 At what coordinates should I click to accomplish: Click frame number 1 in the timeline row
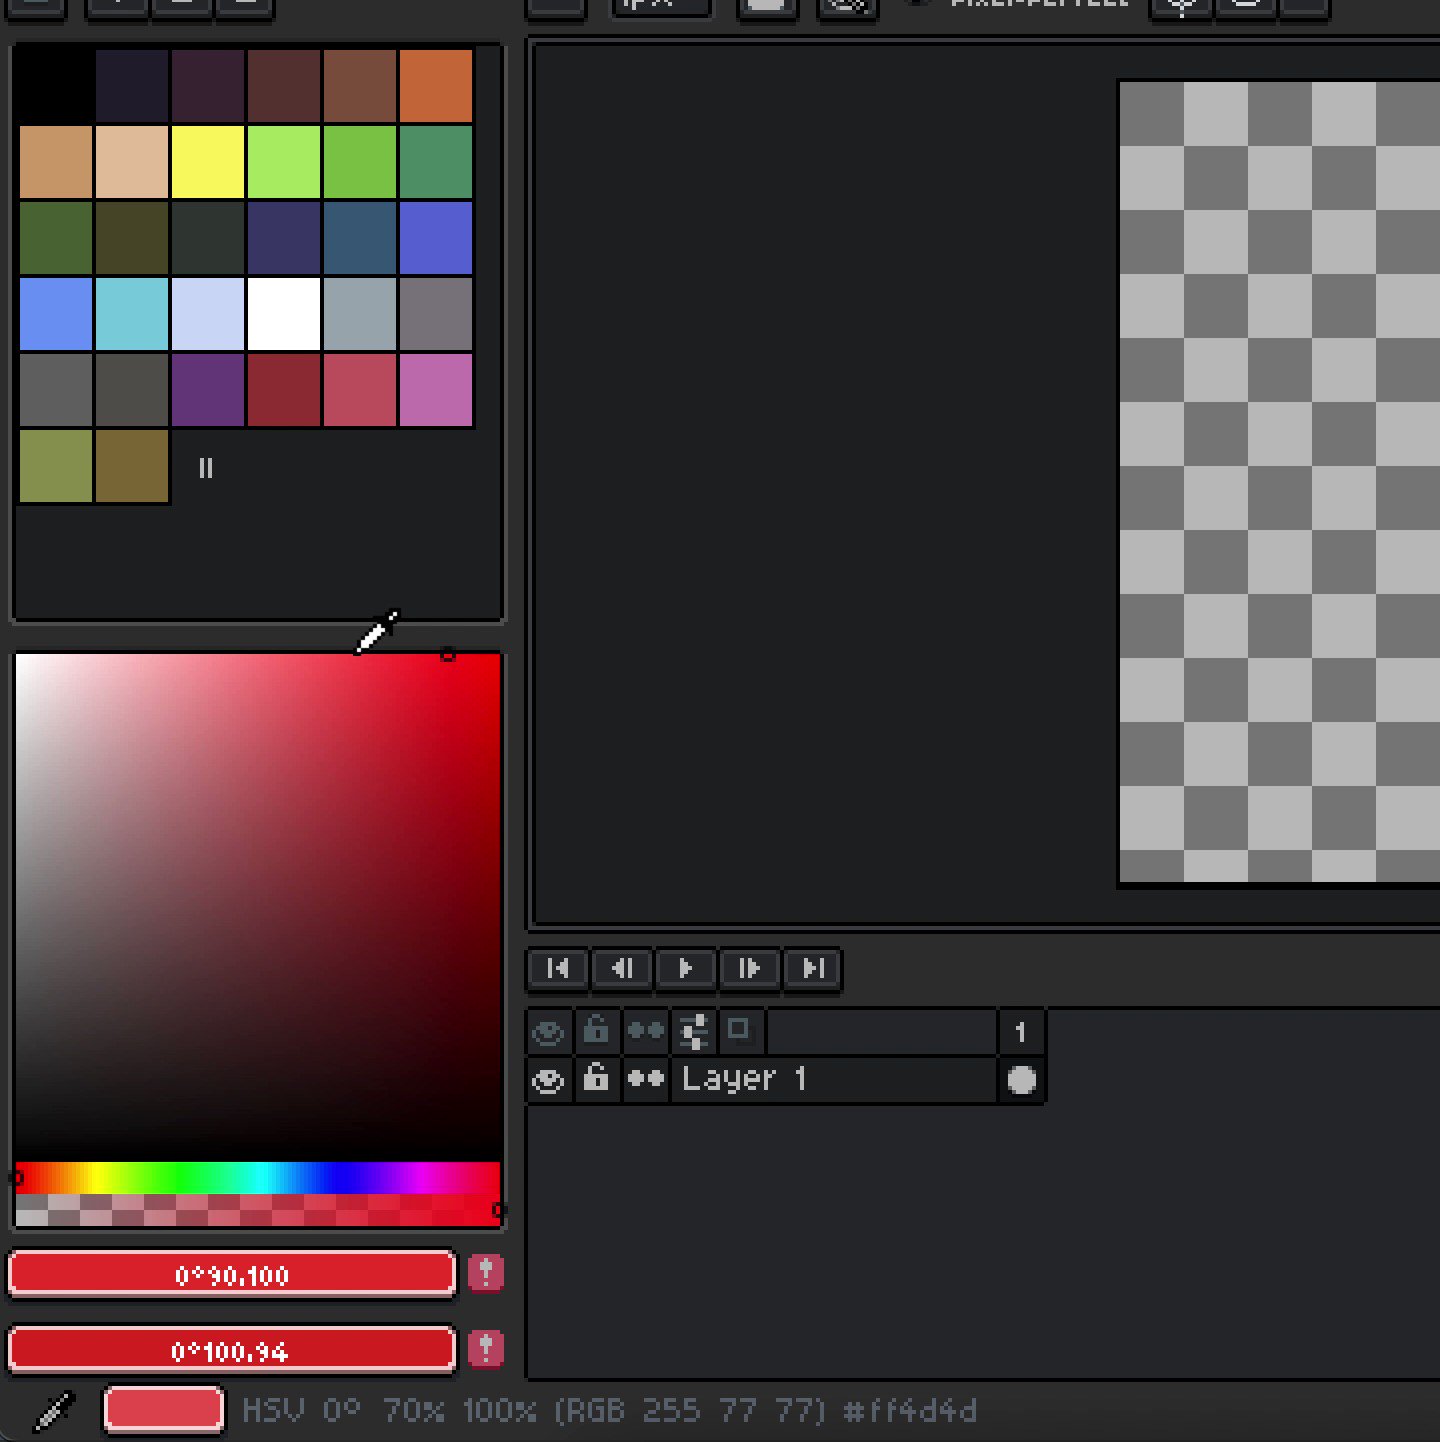(x=1021, y=1032)
